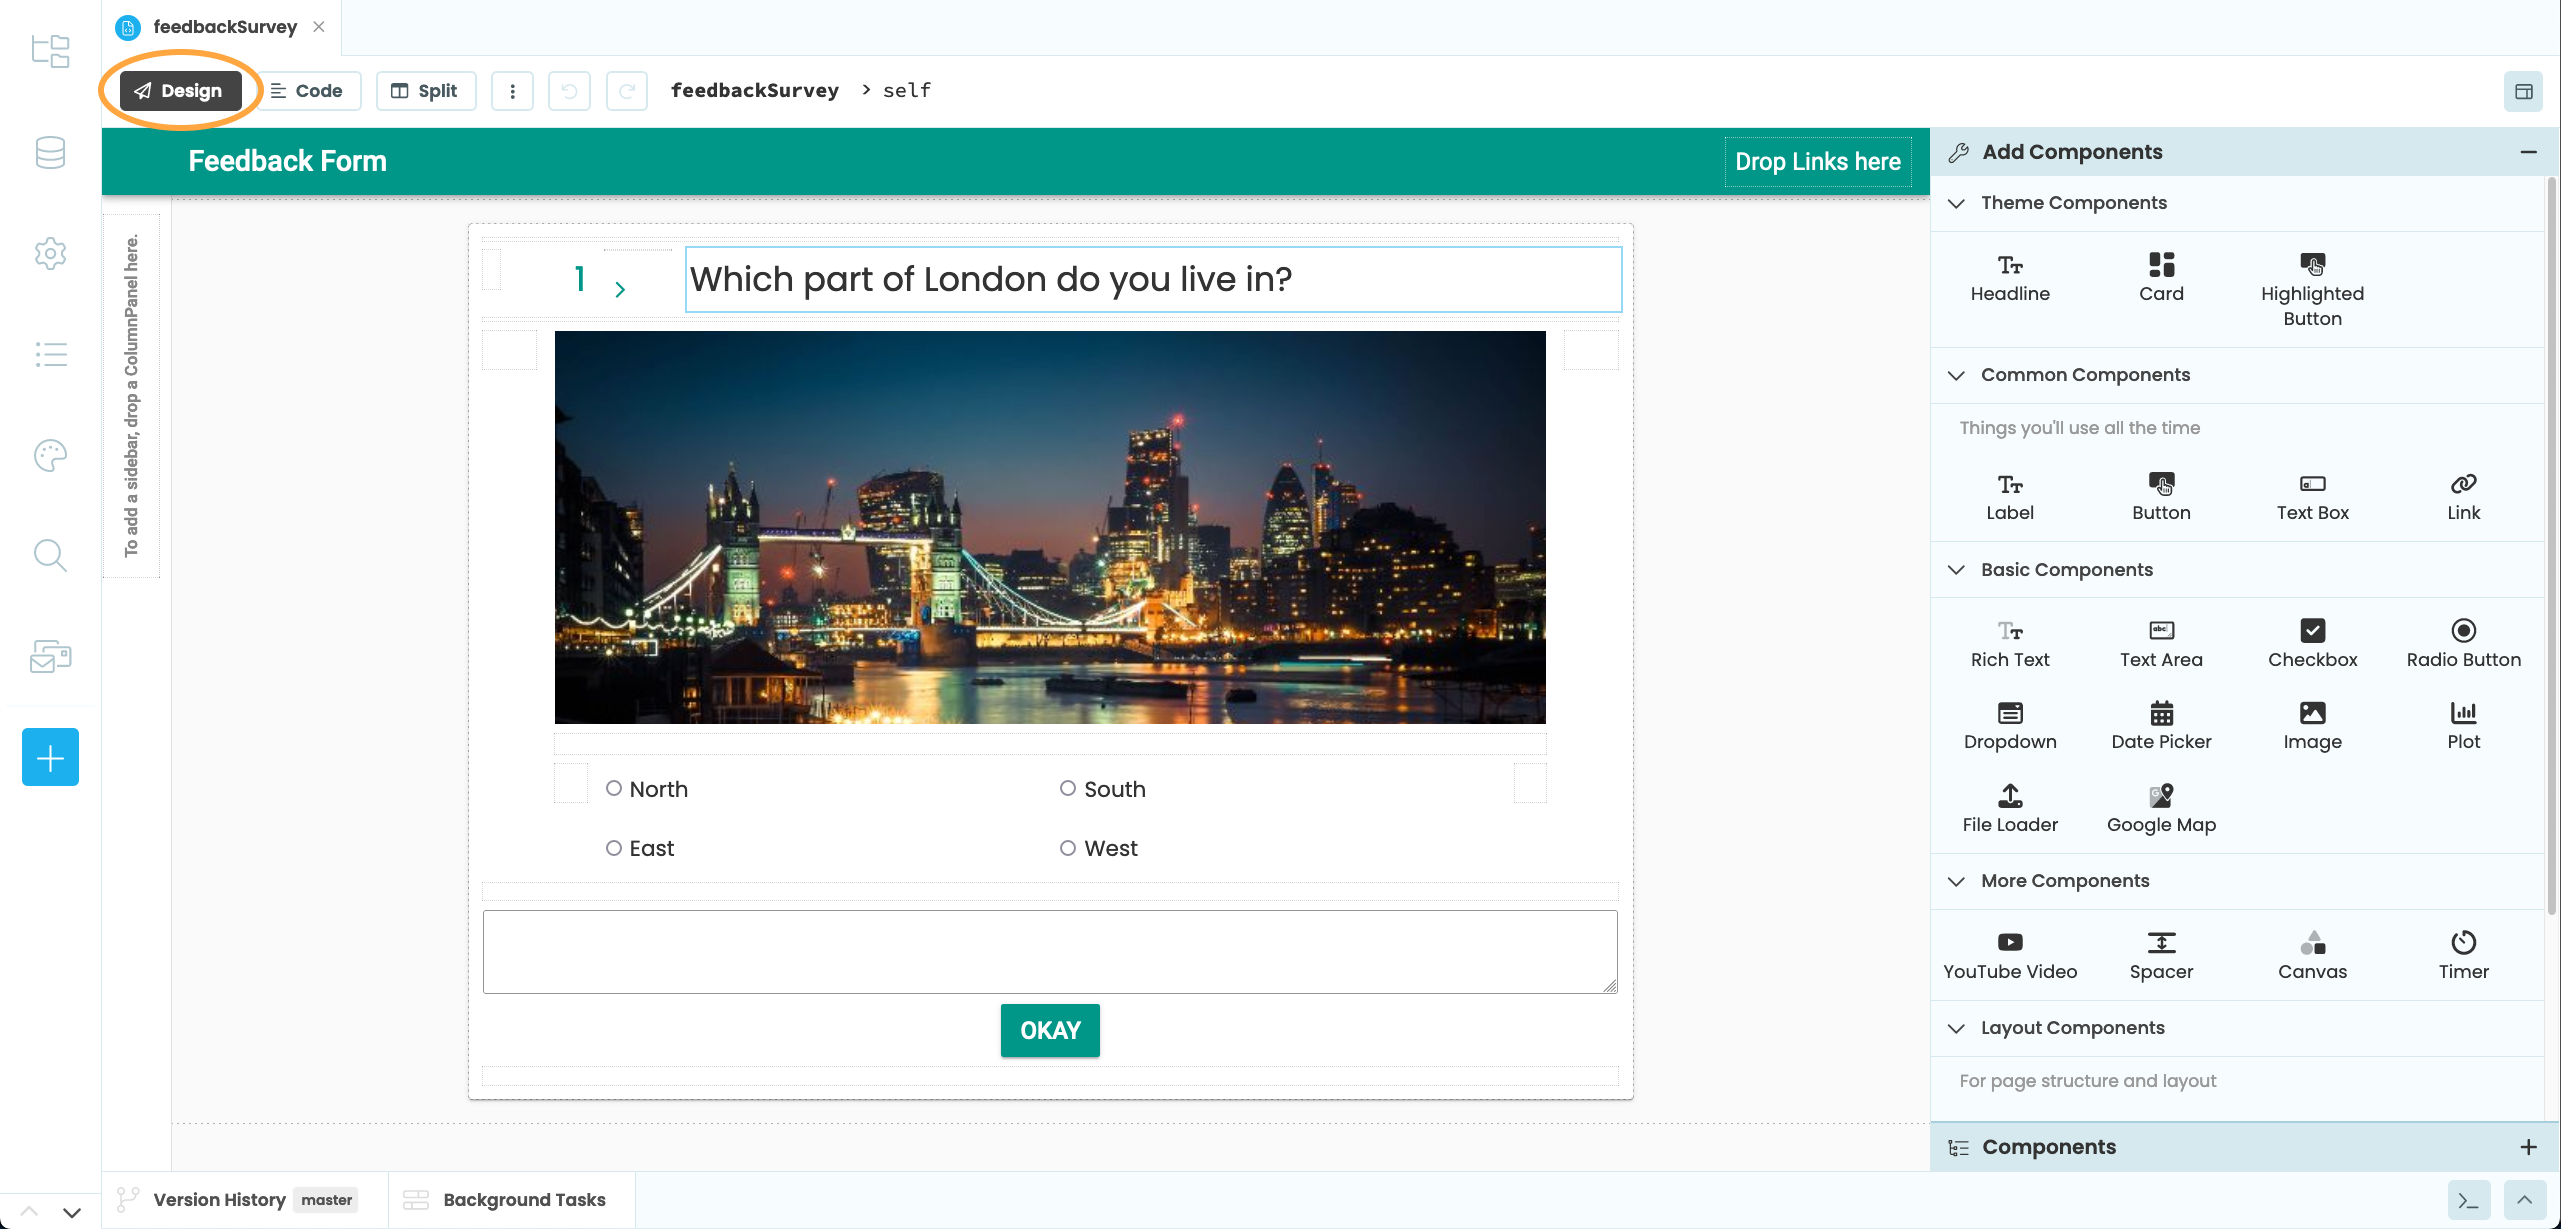
Task: Open the database icon in left sidebar
Action: tap(50, 152)
